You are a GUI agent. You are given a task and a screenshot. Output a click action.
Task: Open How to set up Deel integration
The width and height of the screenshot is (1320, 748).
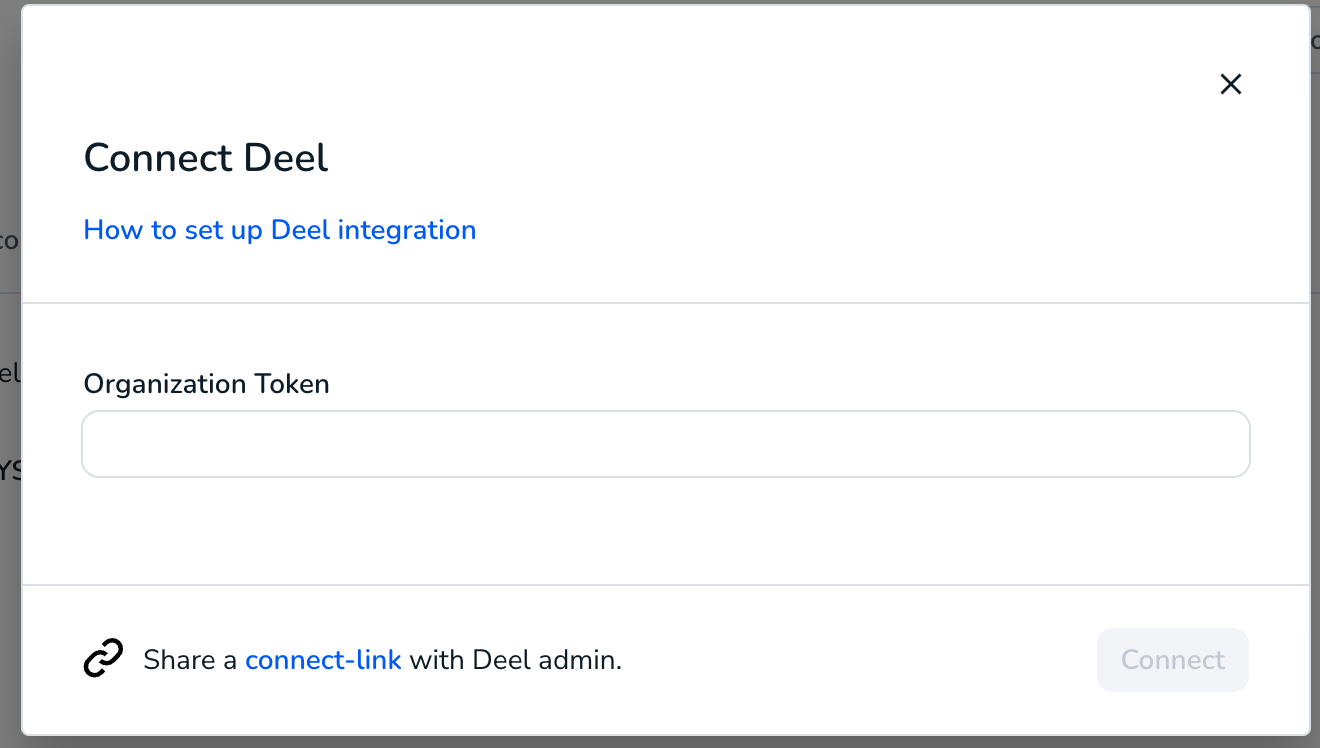point(280,230)
